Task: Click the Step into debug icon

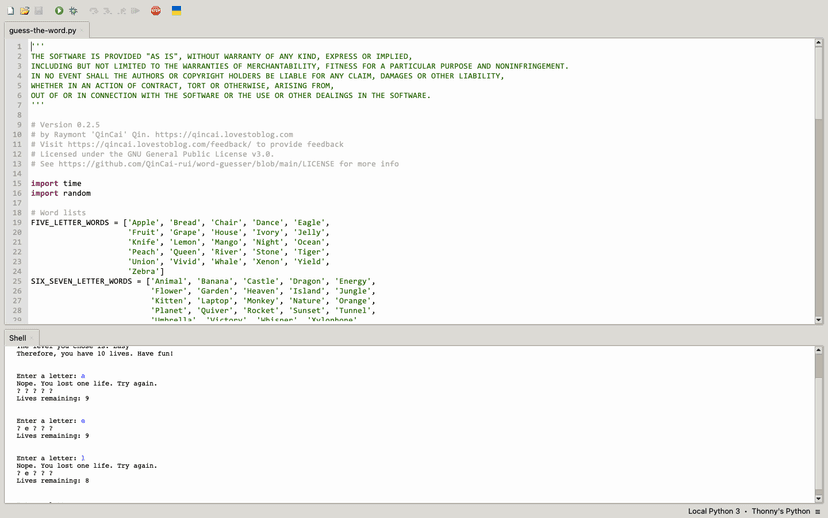Action: [108, 10]
